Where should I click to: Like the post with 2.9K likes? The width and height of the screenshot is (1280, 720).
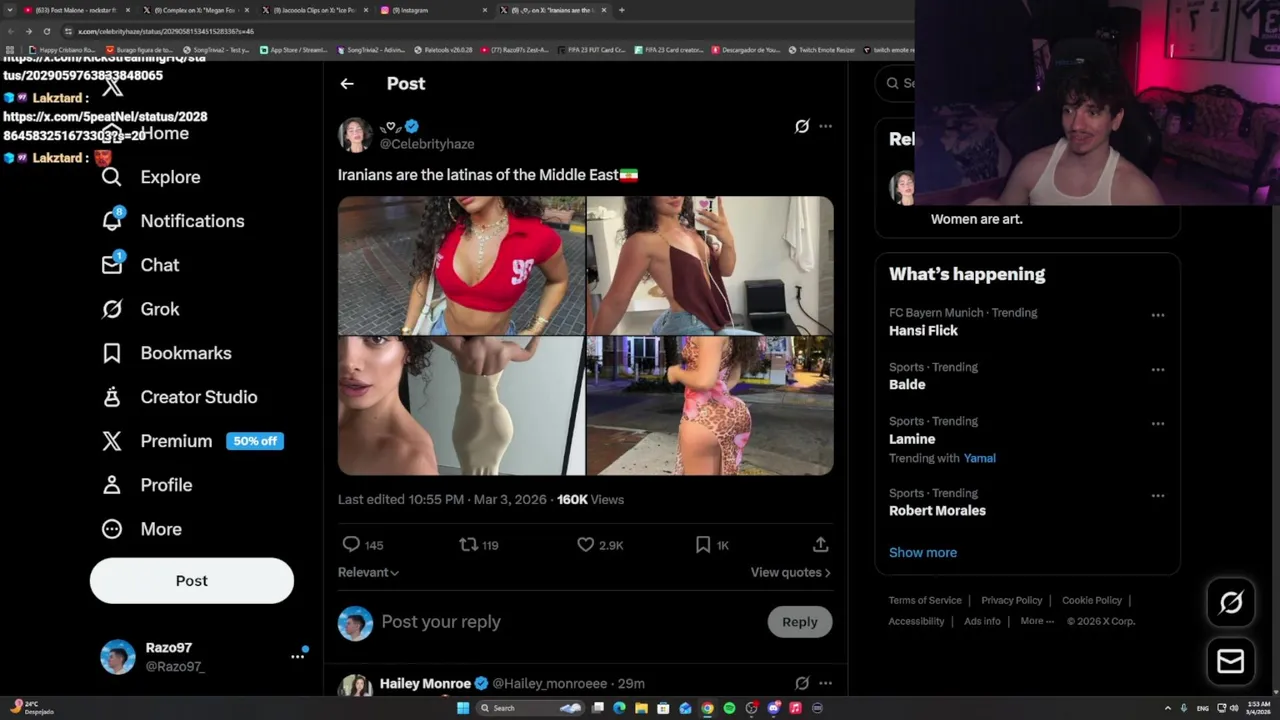[586, 544]
